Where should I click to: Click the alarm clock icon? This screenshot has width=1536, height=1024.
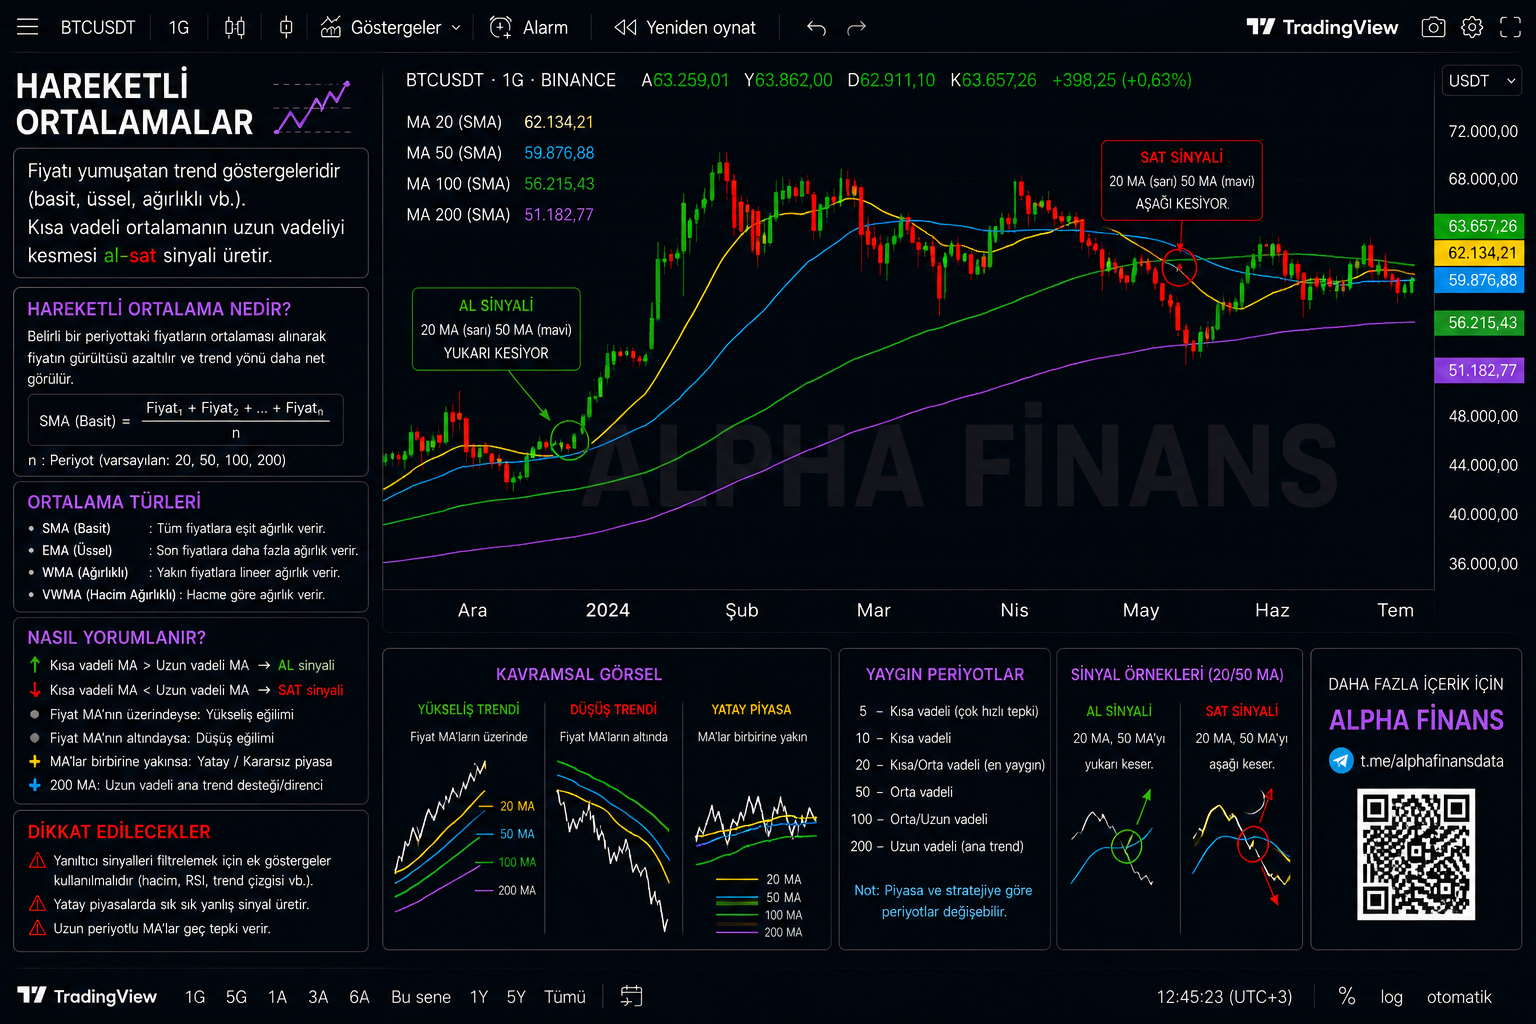pyautogui.click(x=501, y=27)
